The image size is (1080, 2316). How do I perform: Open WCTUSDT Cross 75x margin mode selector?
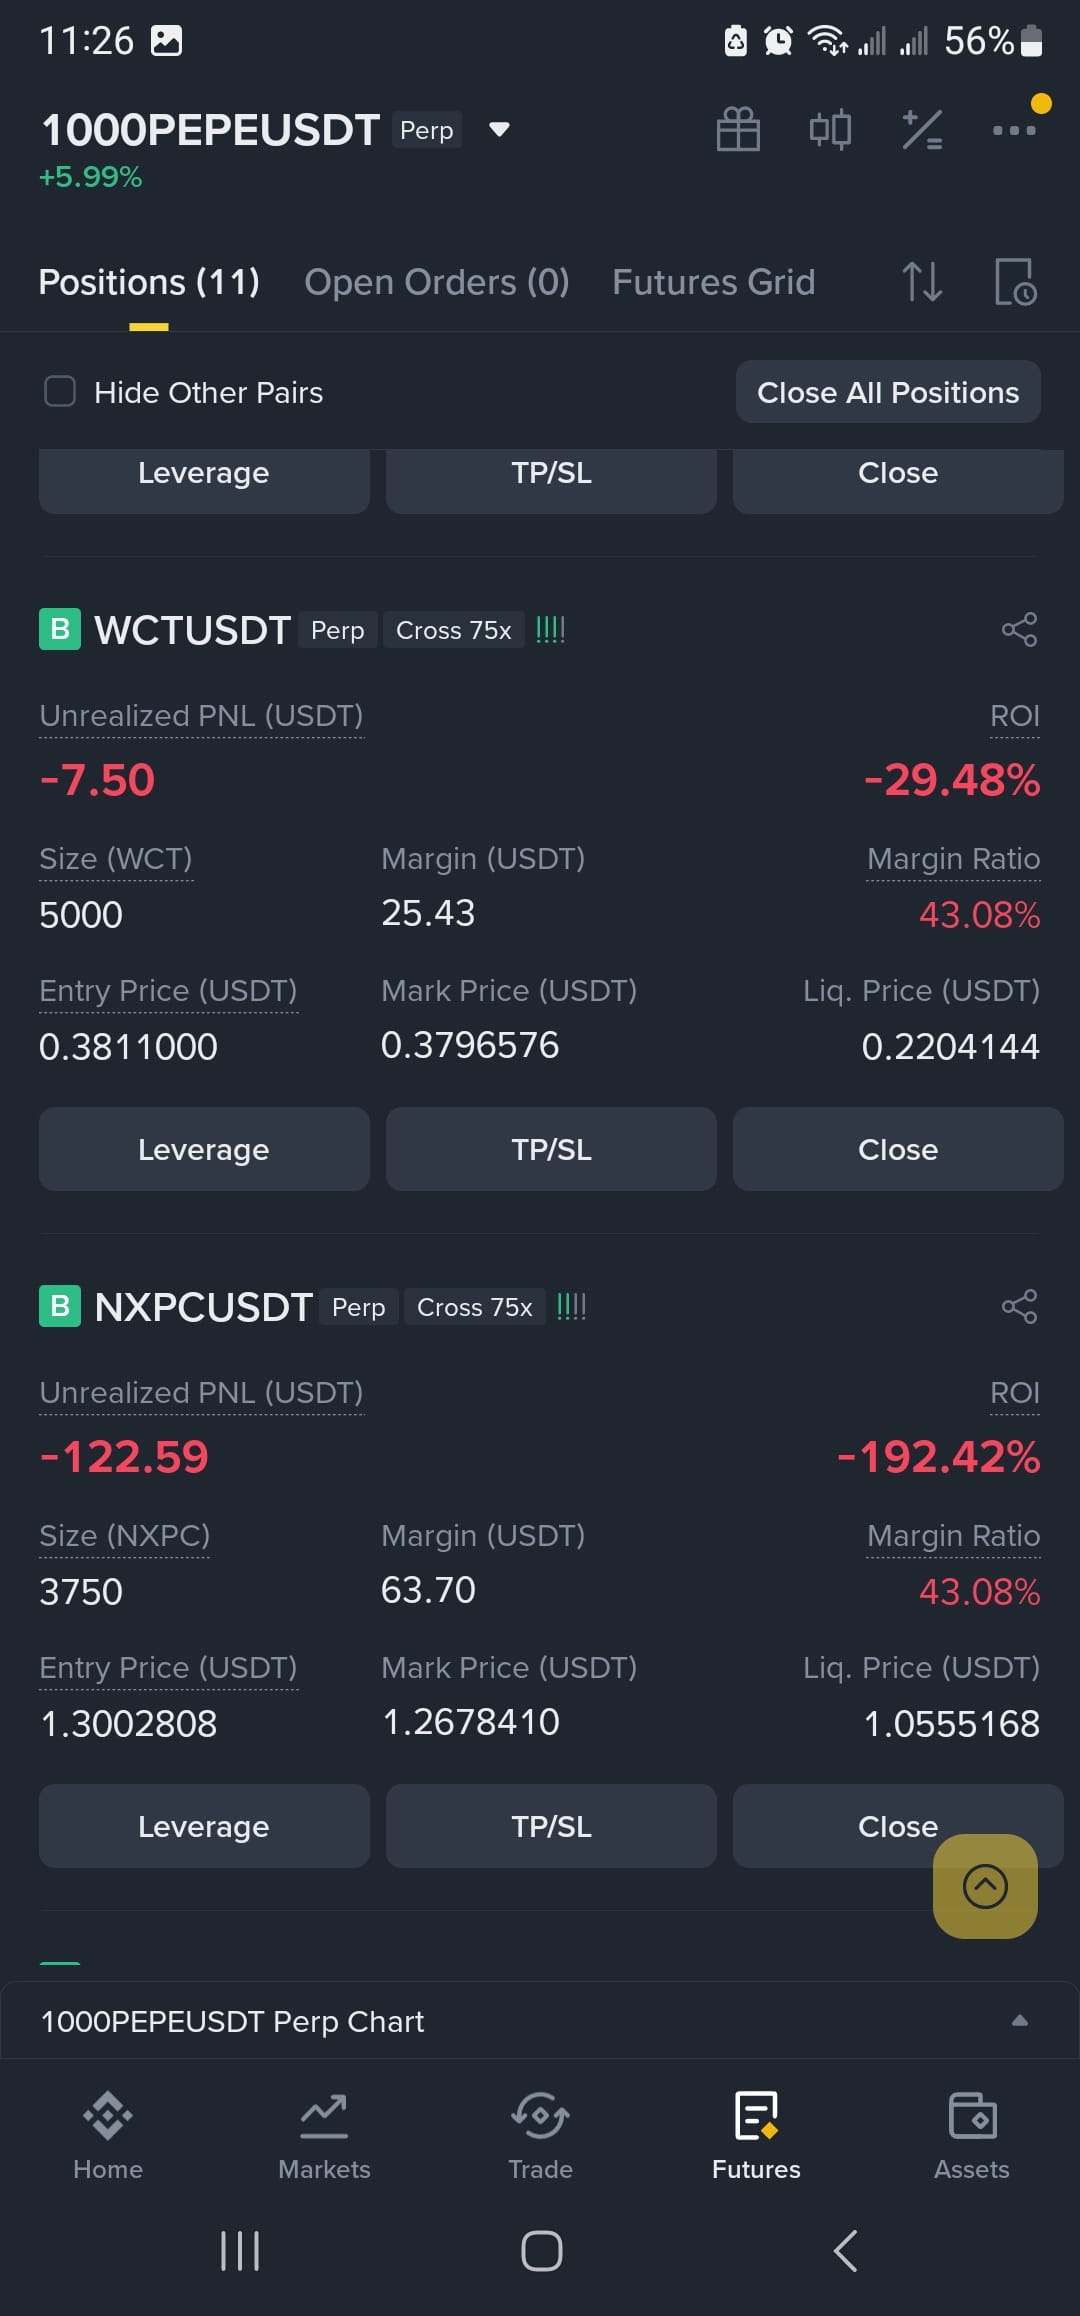[x=454, y=630]
